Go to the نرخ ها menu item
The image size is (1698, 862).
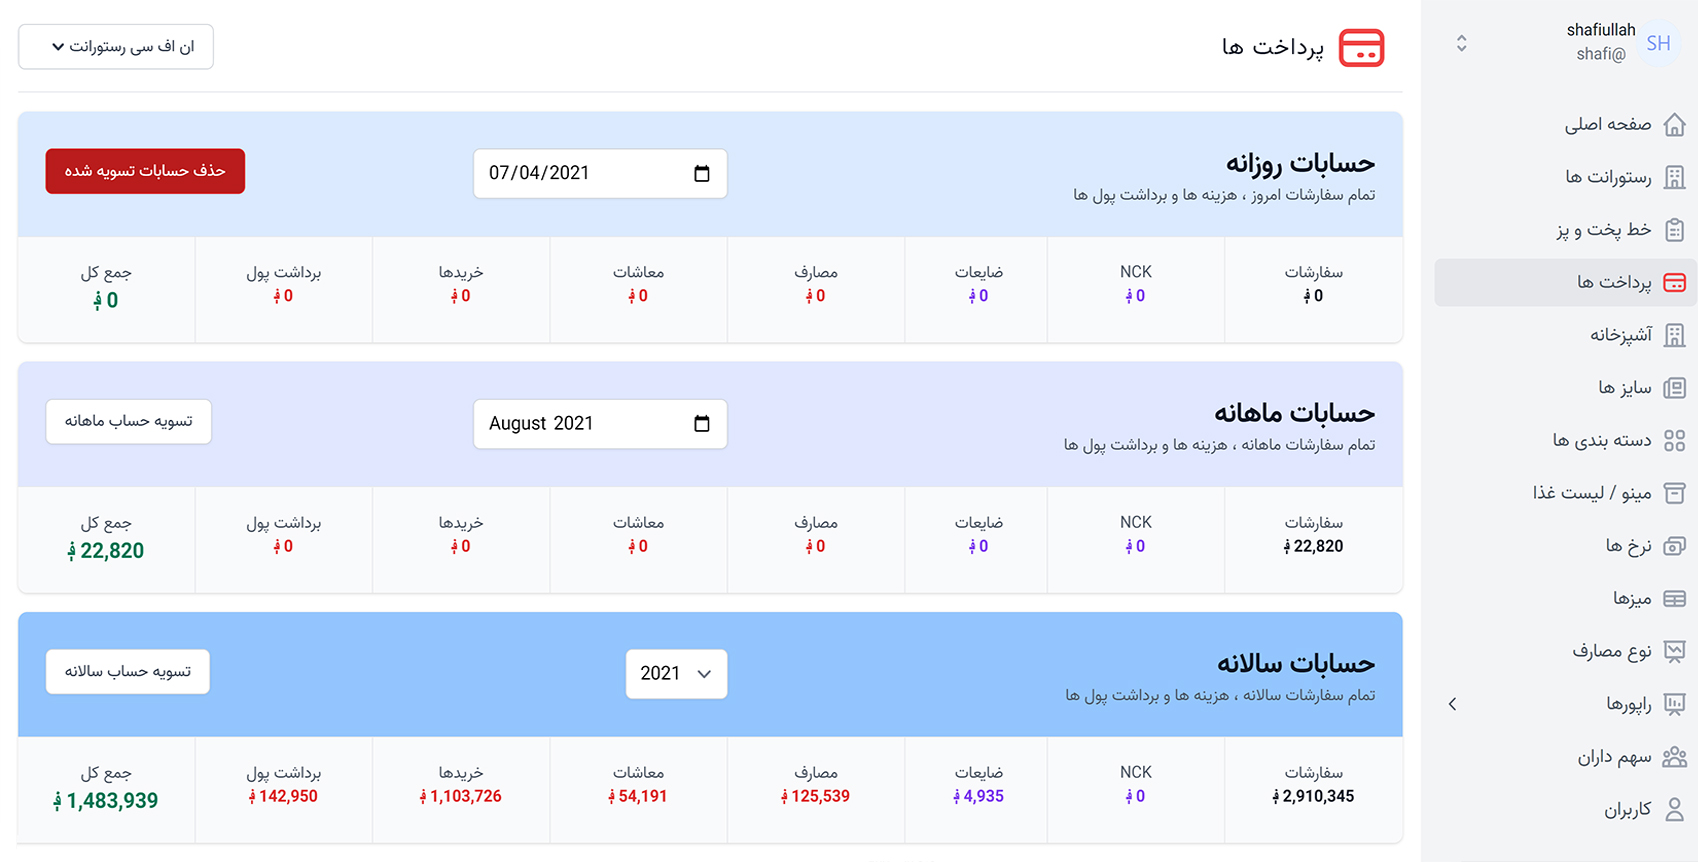pyautogui.click(x=1628, y=545)
